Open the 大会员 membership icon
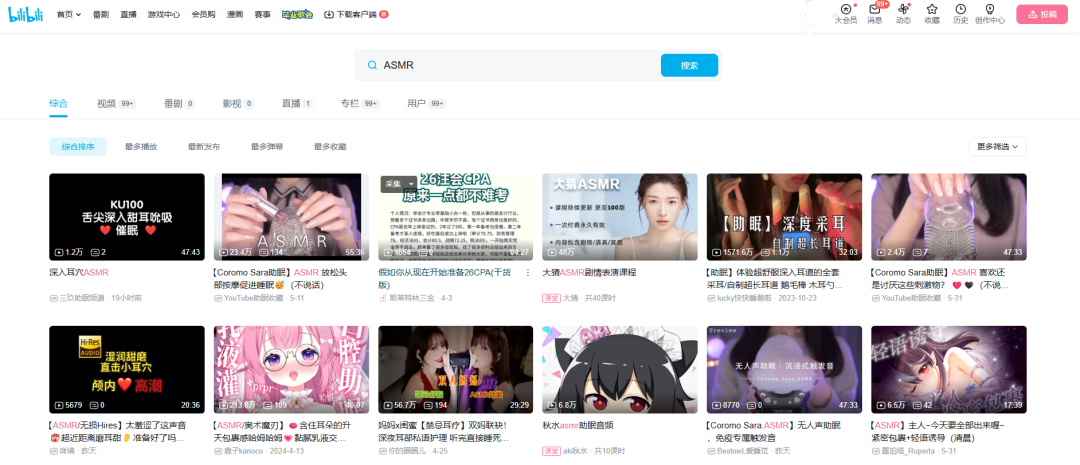The image size is (1080, 465). pos(845,10)
